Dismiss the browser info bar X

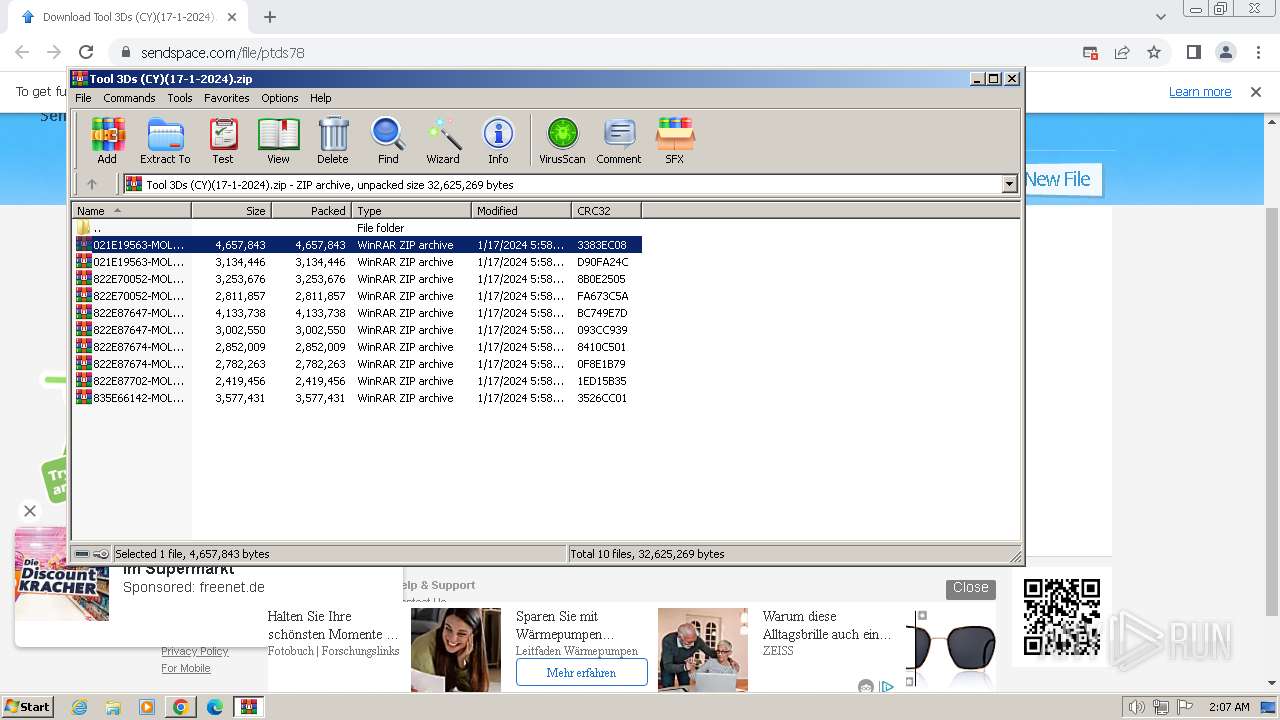tap(1256, 91)
